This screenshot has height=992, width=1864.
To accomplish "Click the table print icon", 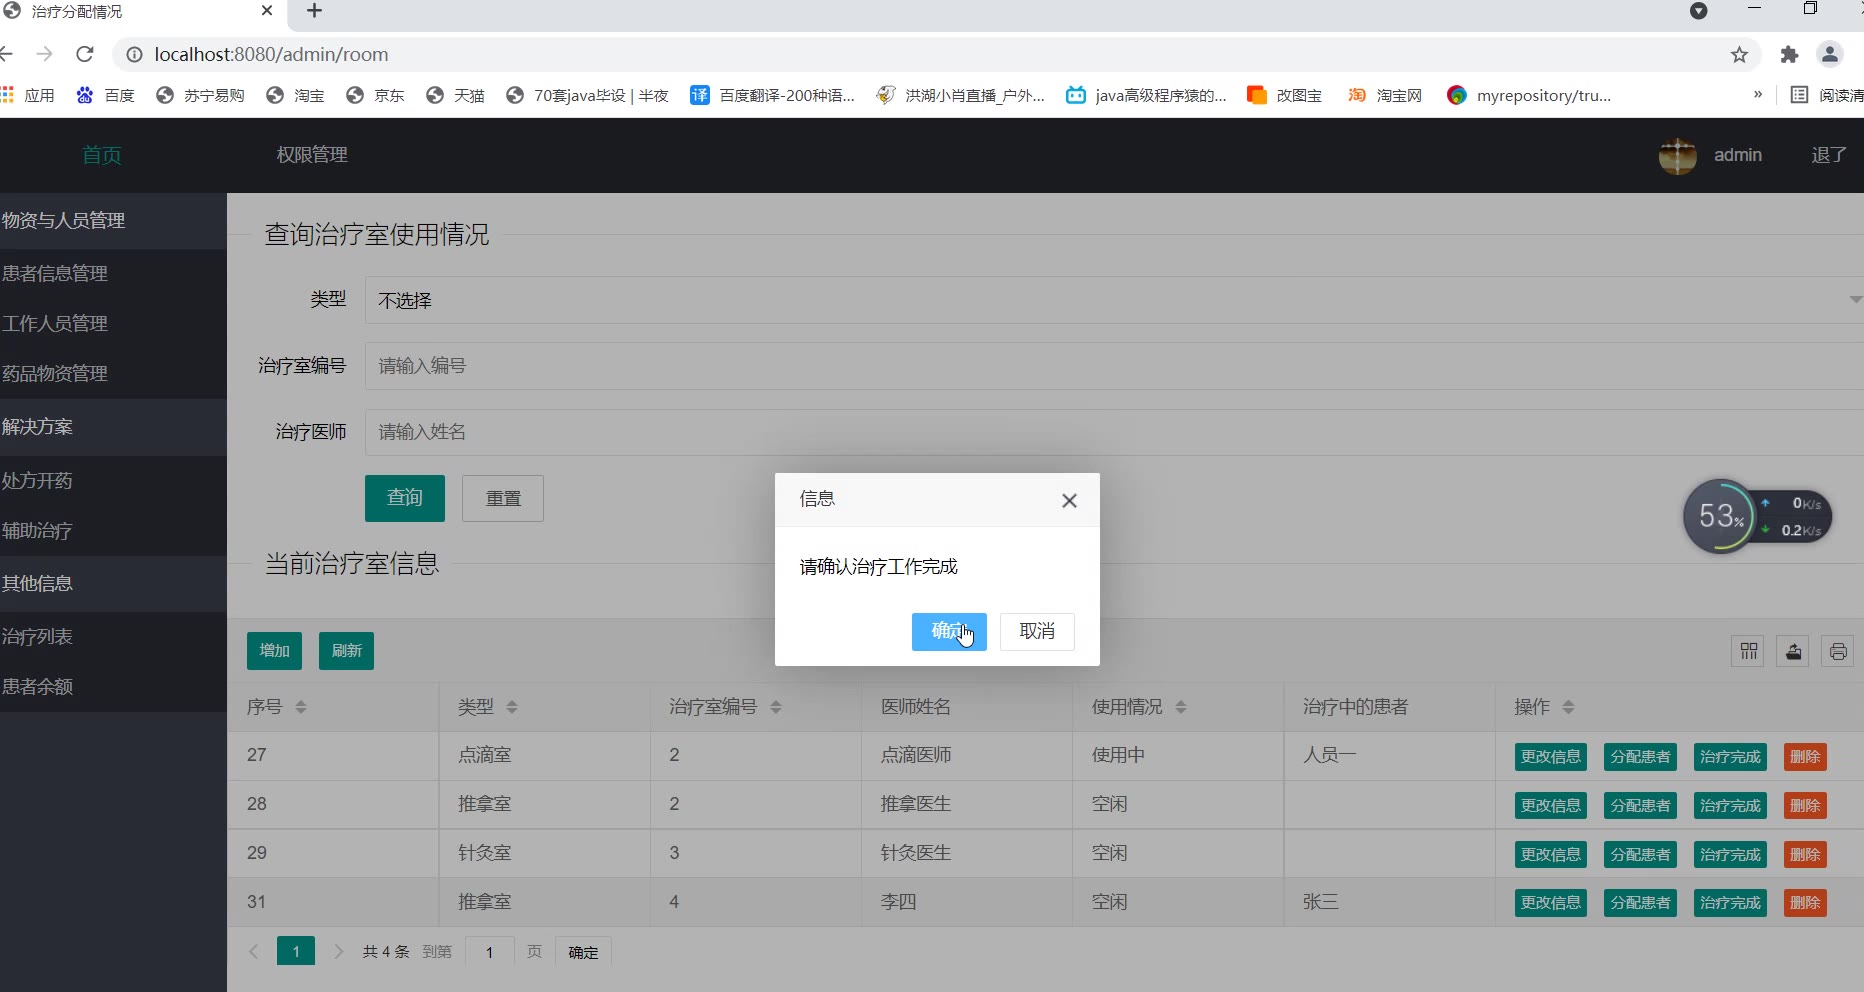I will (1838, 652).
